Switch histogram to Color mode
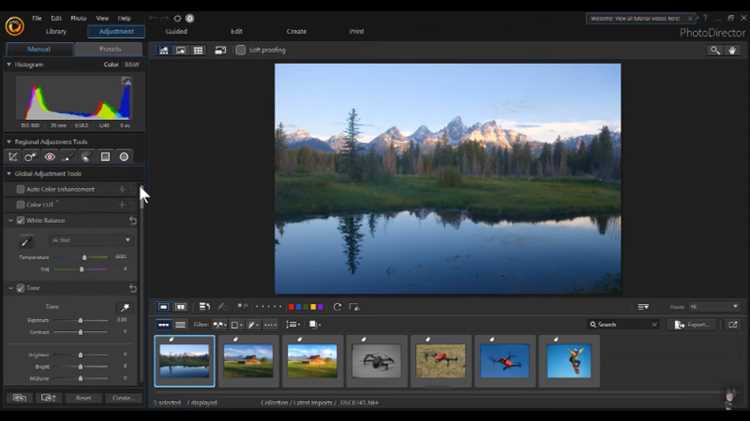Screen dimensions: 750x421 (x=111, y=65)
